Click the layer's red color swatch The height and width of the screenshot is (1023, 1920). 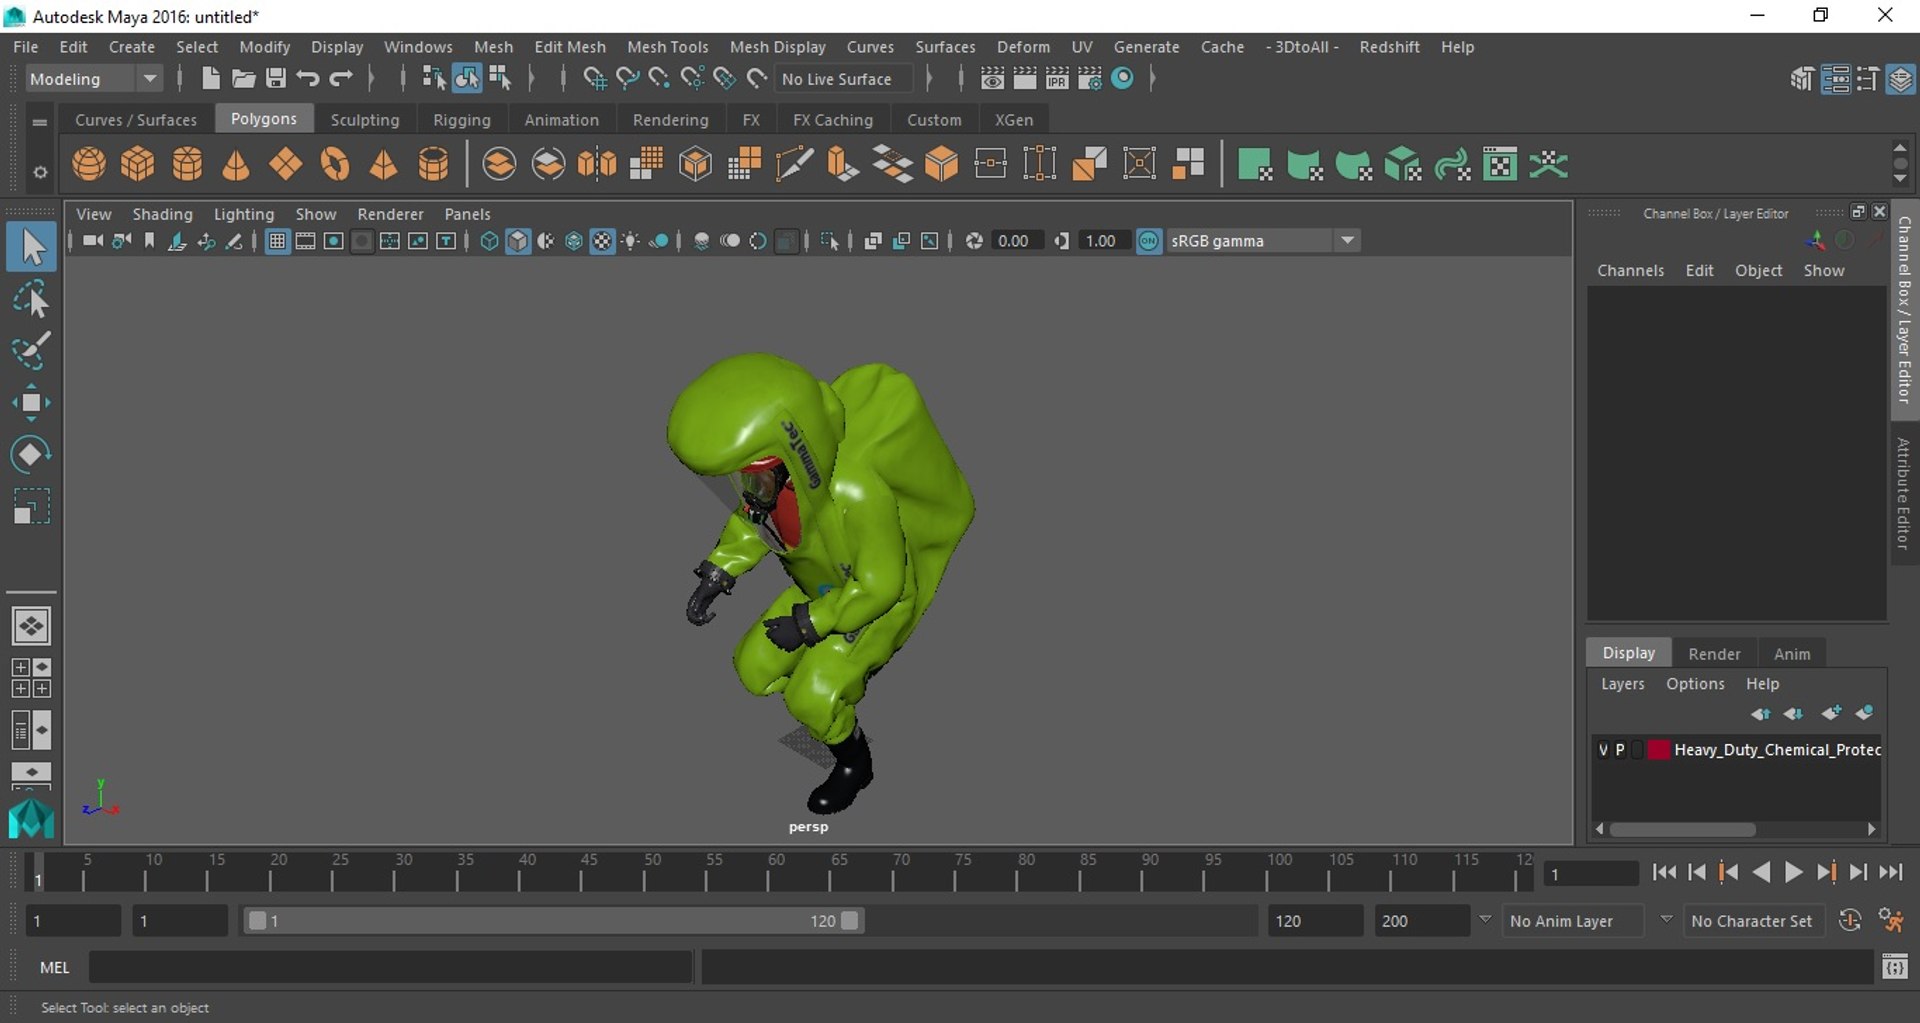[1659, 750]
